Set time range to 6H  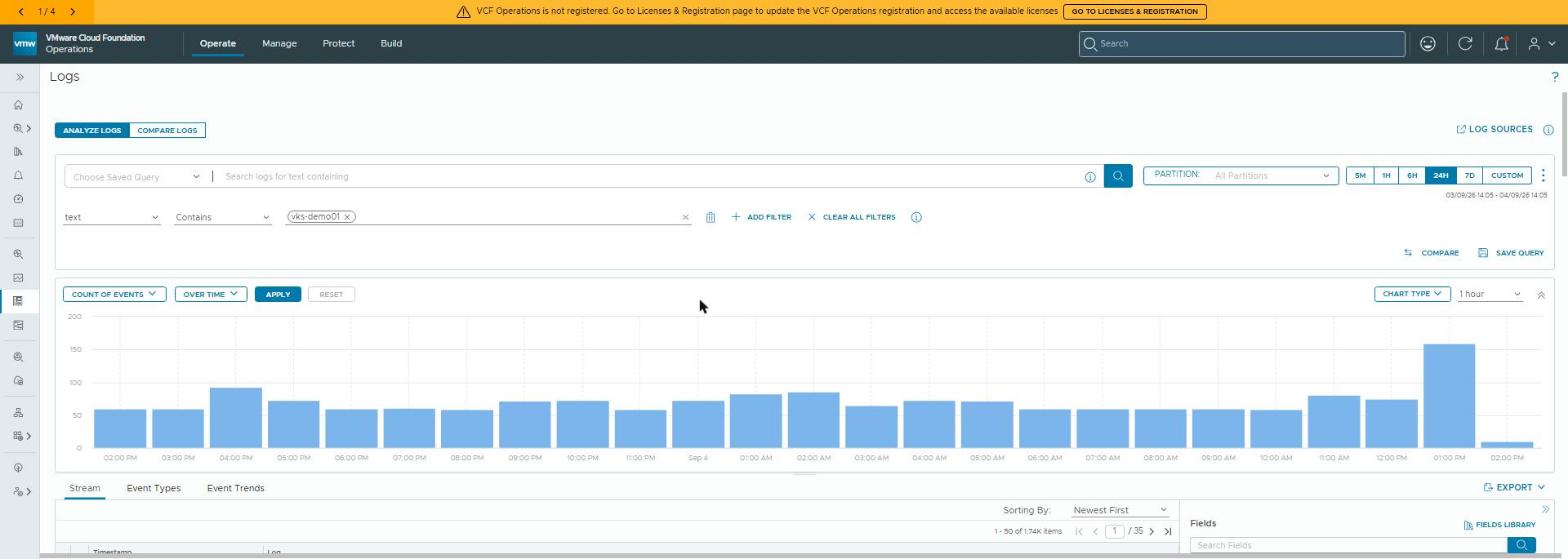click(1412, 175)
